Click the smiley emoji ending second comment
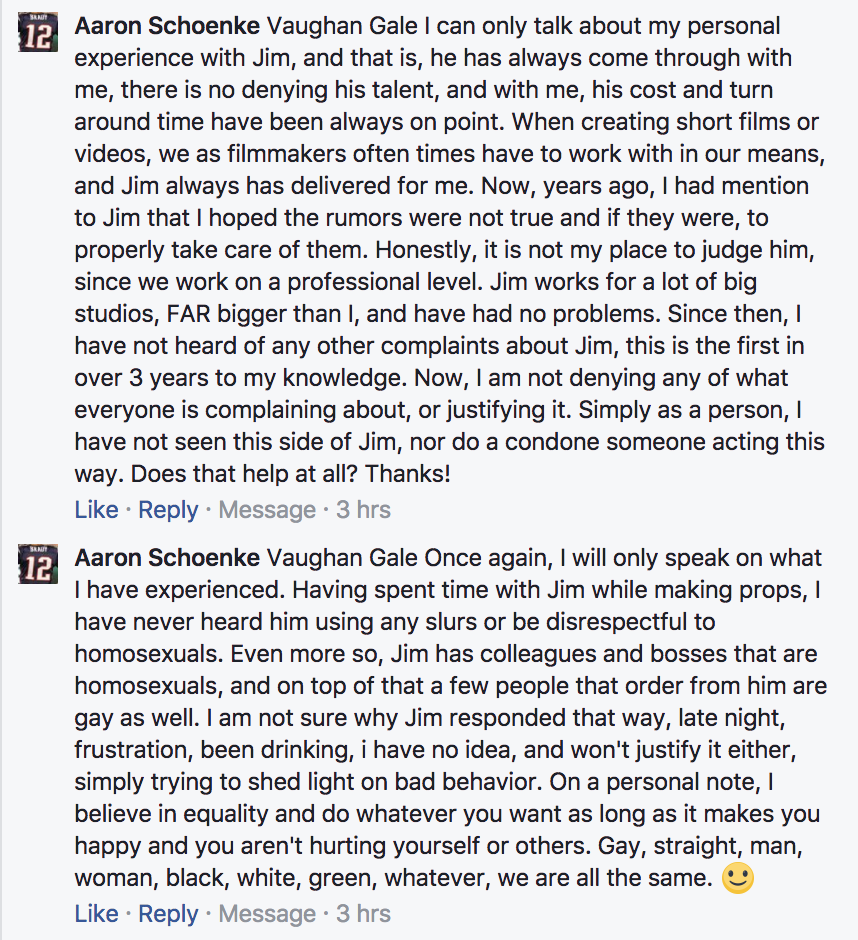Screen dimensions: 858x940 [737, 878]
